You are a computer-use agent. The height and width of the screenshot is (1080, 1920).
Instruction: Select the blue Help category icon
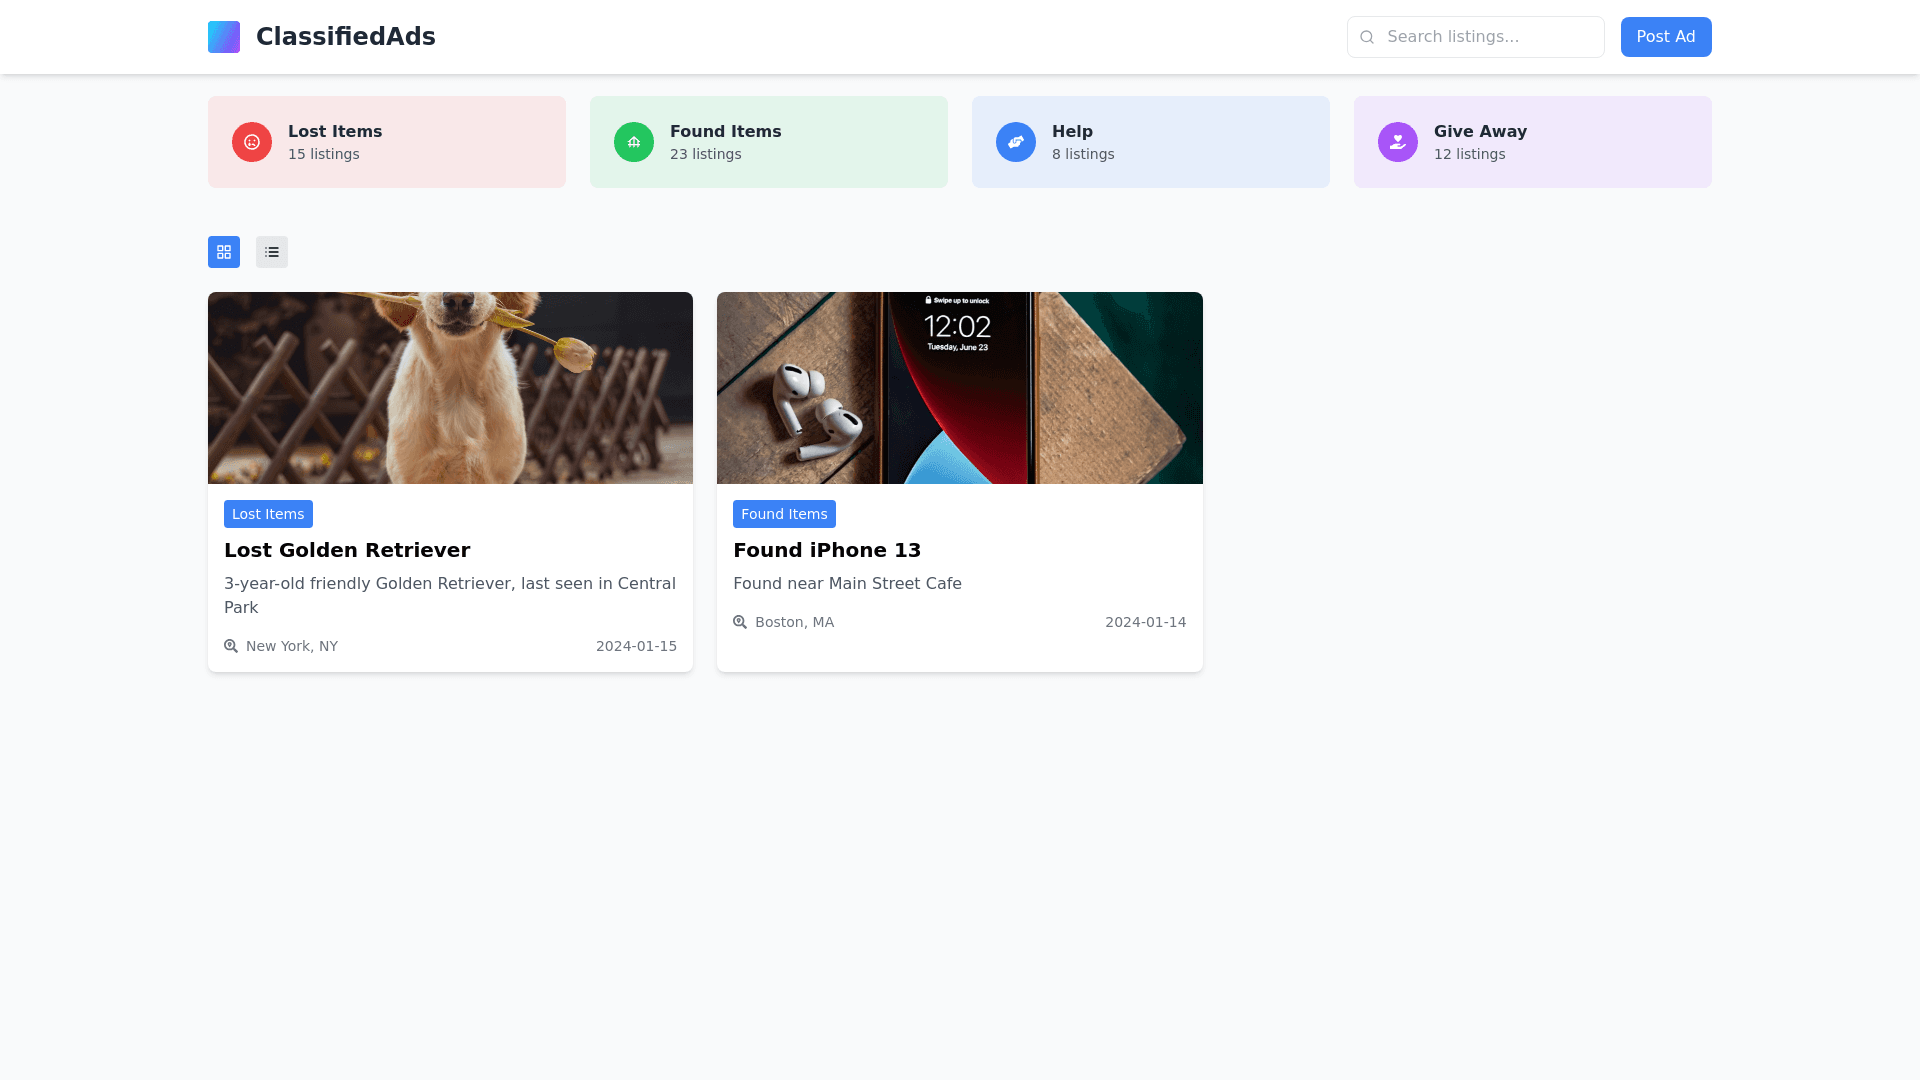1015,141
